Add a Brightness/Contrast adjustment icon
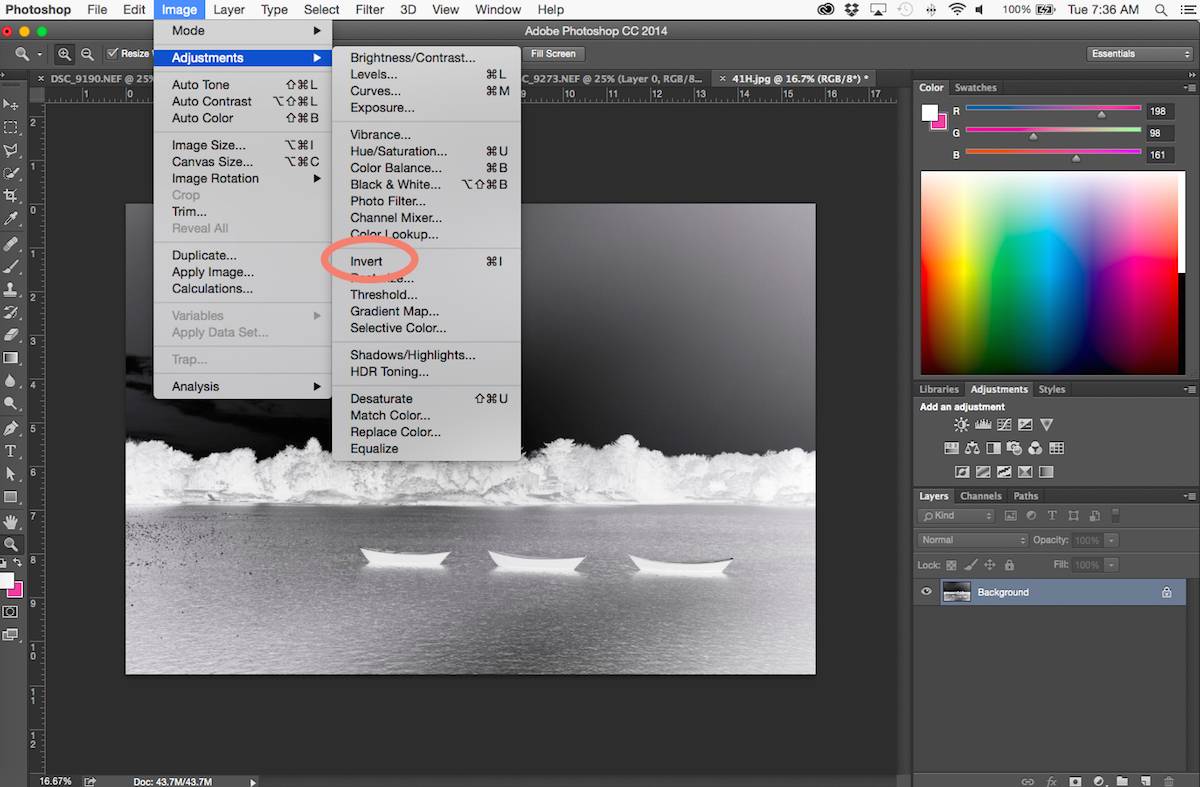 click(x=961, y=425)
